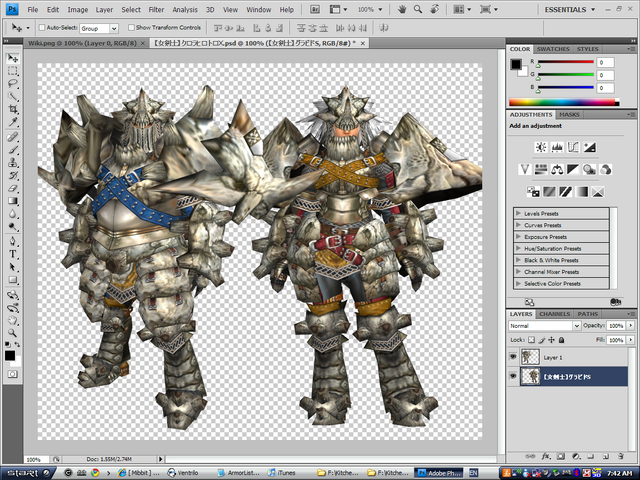Toggle lock position
Image resolution: width=640 pixels, height=480 pixels.
click(551, 340)
